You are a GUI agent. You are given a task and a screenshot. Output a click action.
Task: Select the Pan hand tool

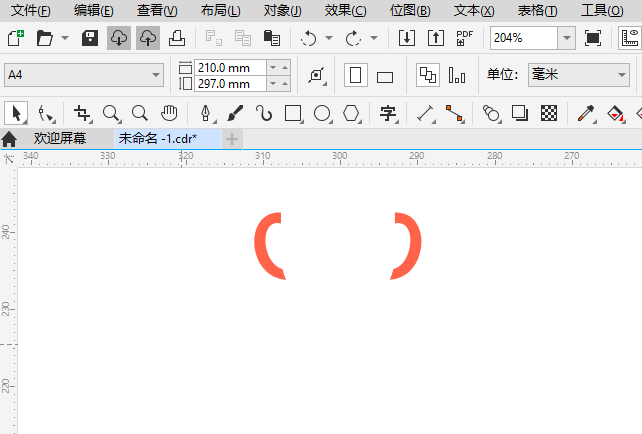pyautogui.click(x=169, y=113)
